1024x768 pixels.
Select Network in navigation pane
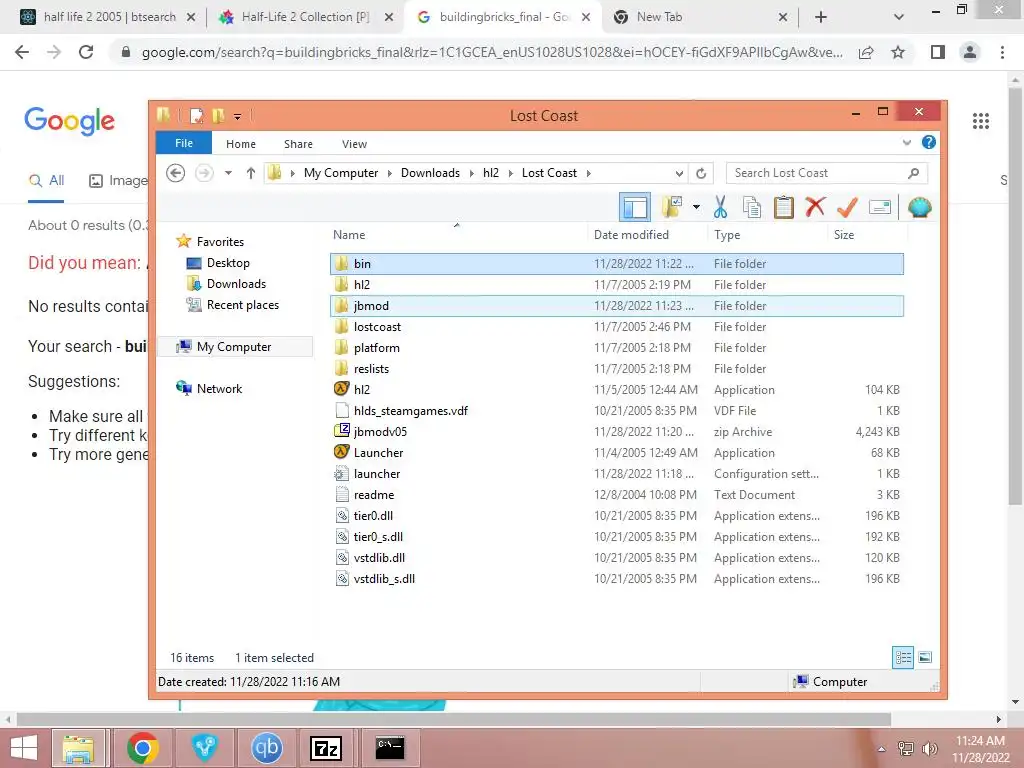pos(219,389)
